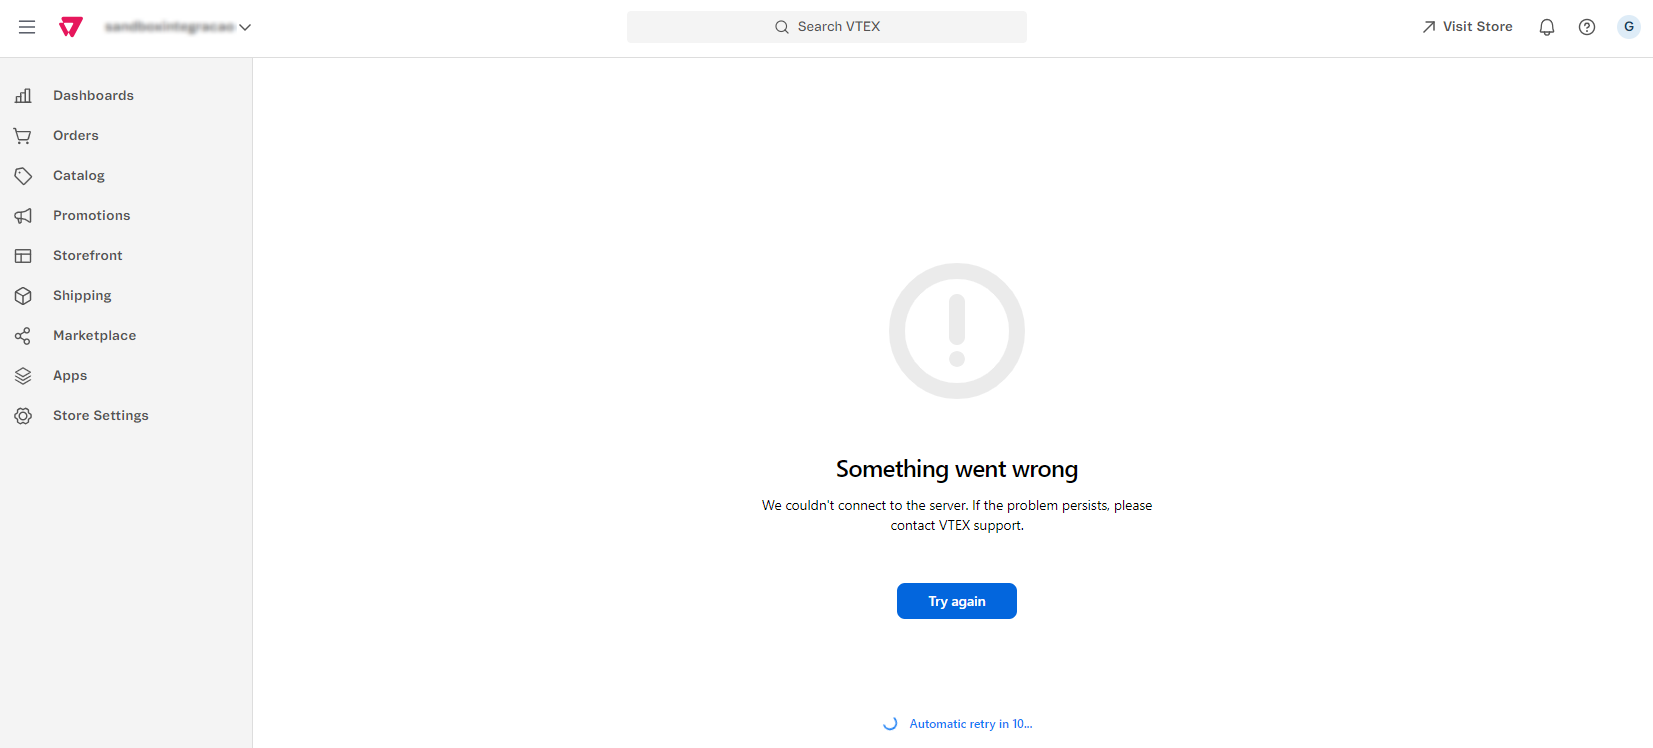Open the Dashboards section icon
The height and width of the screenshot is (748, 1653).
pos(23,95)
